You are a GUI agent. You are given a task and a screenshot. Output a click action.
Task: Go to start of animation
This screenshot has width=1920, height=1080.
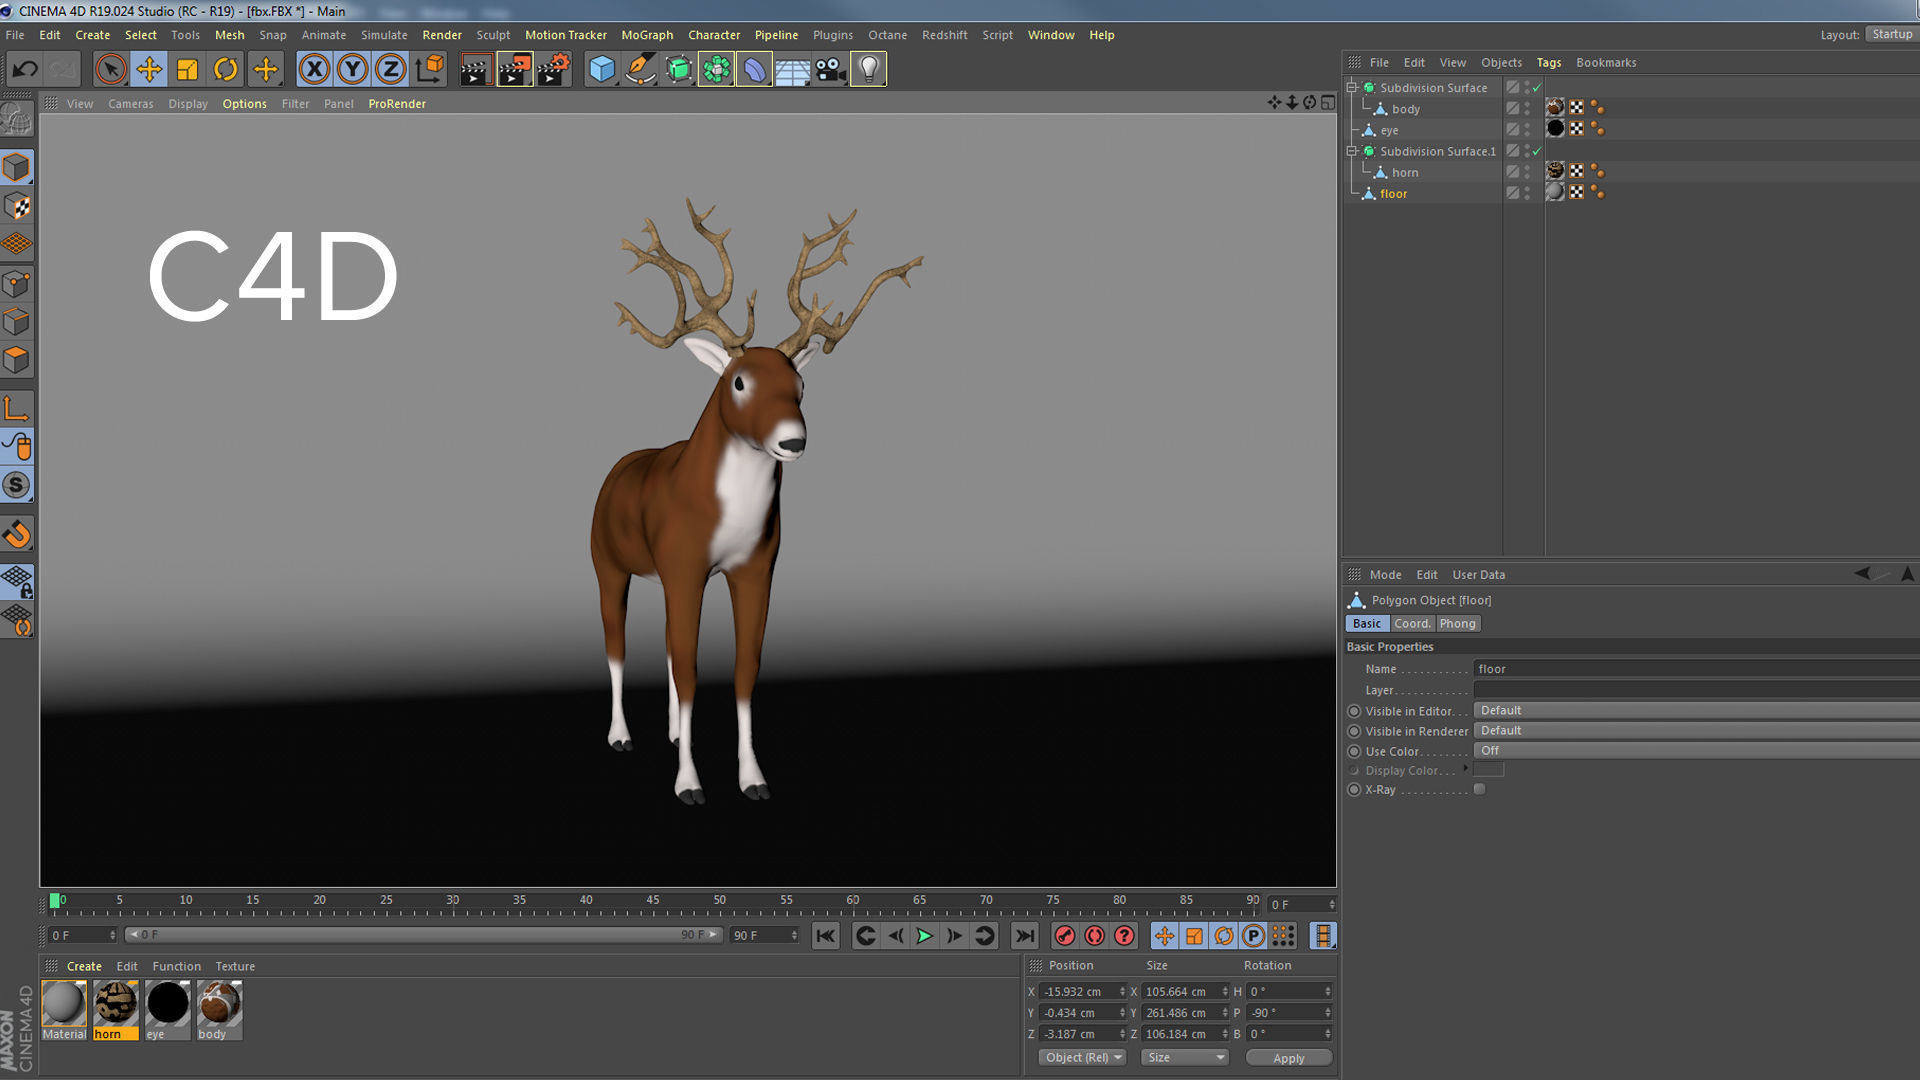[825, 936]
